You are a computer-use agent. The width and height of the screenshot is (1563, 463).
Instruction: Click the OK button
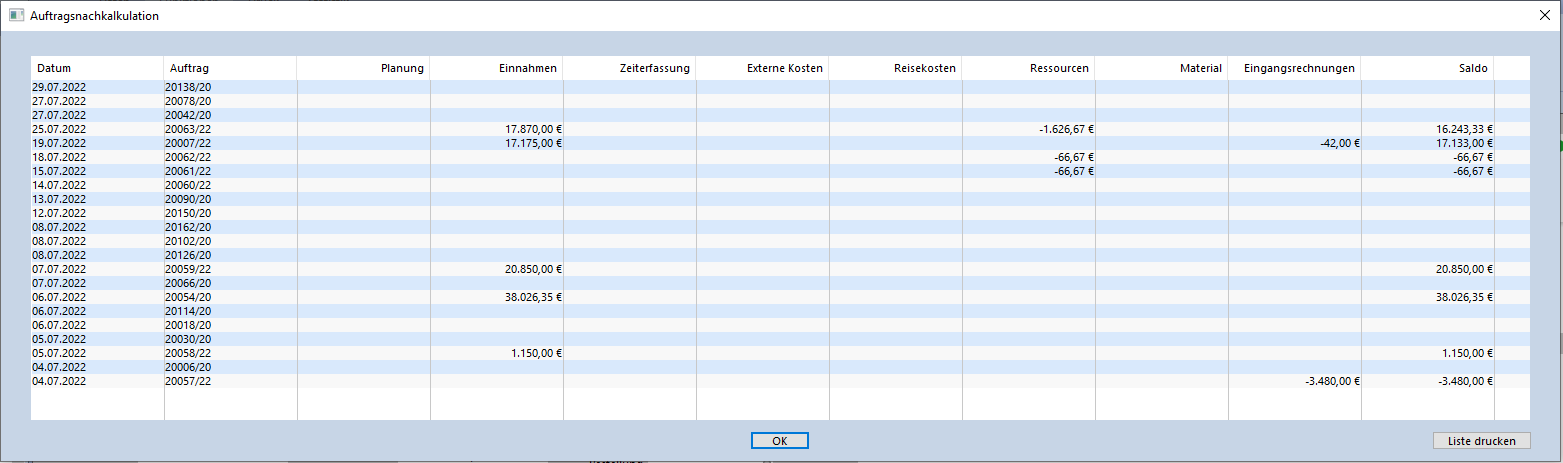coord(779,441)
